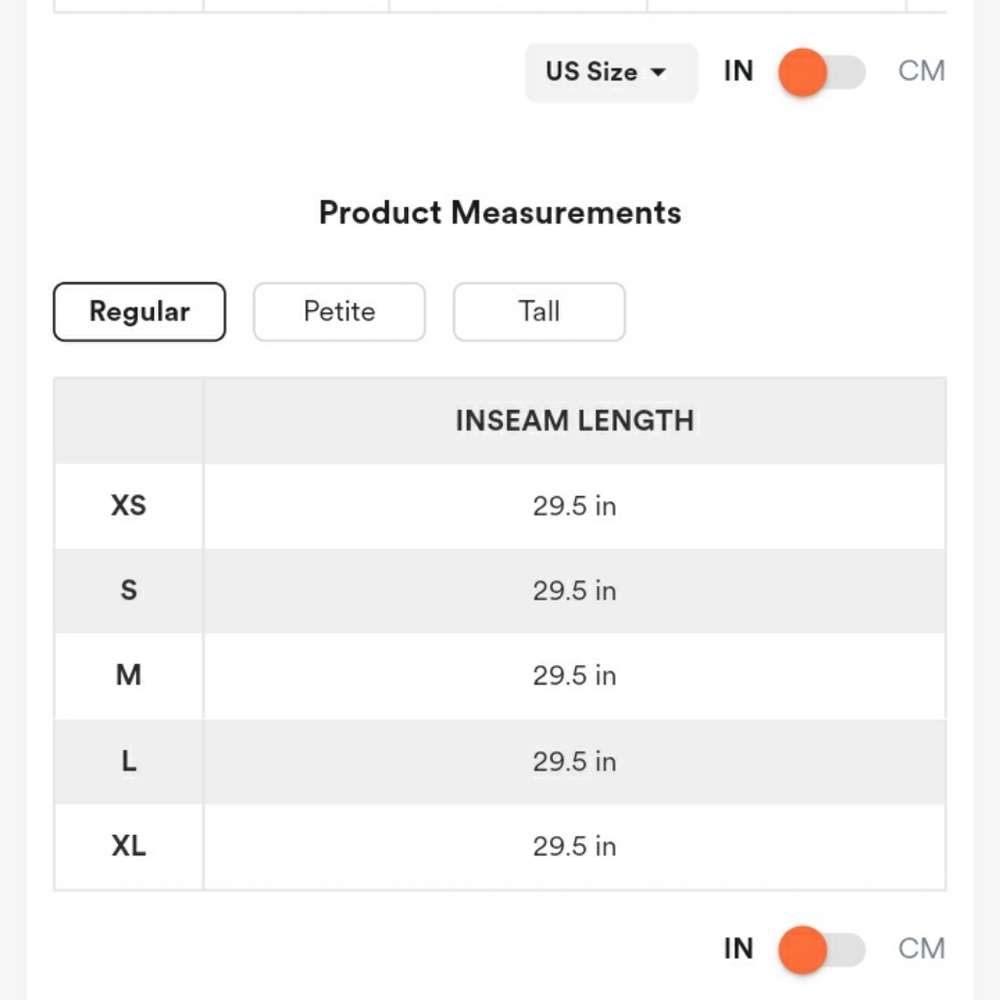Select the XS size row label
This screenshot has height=1000, width=1000.
click(128, 506)
